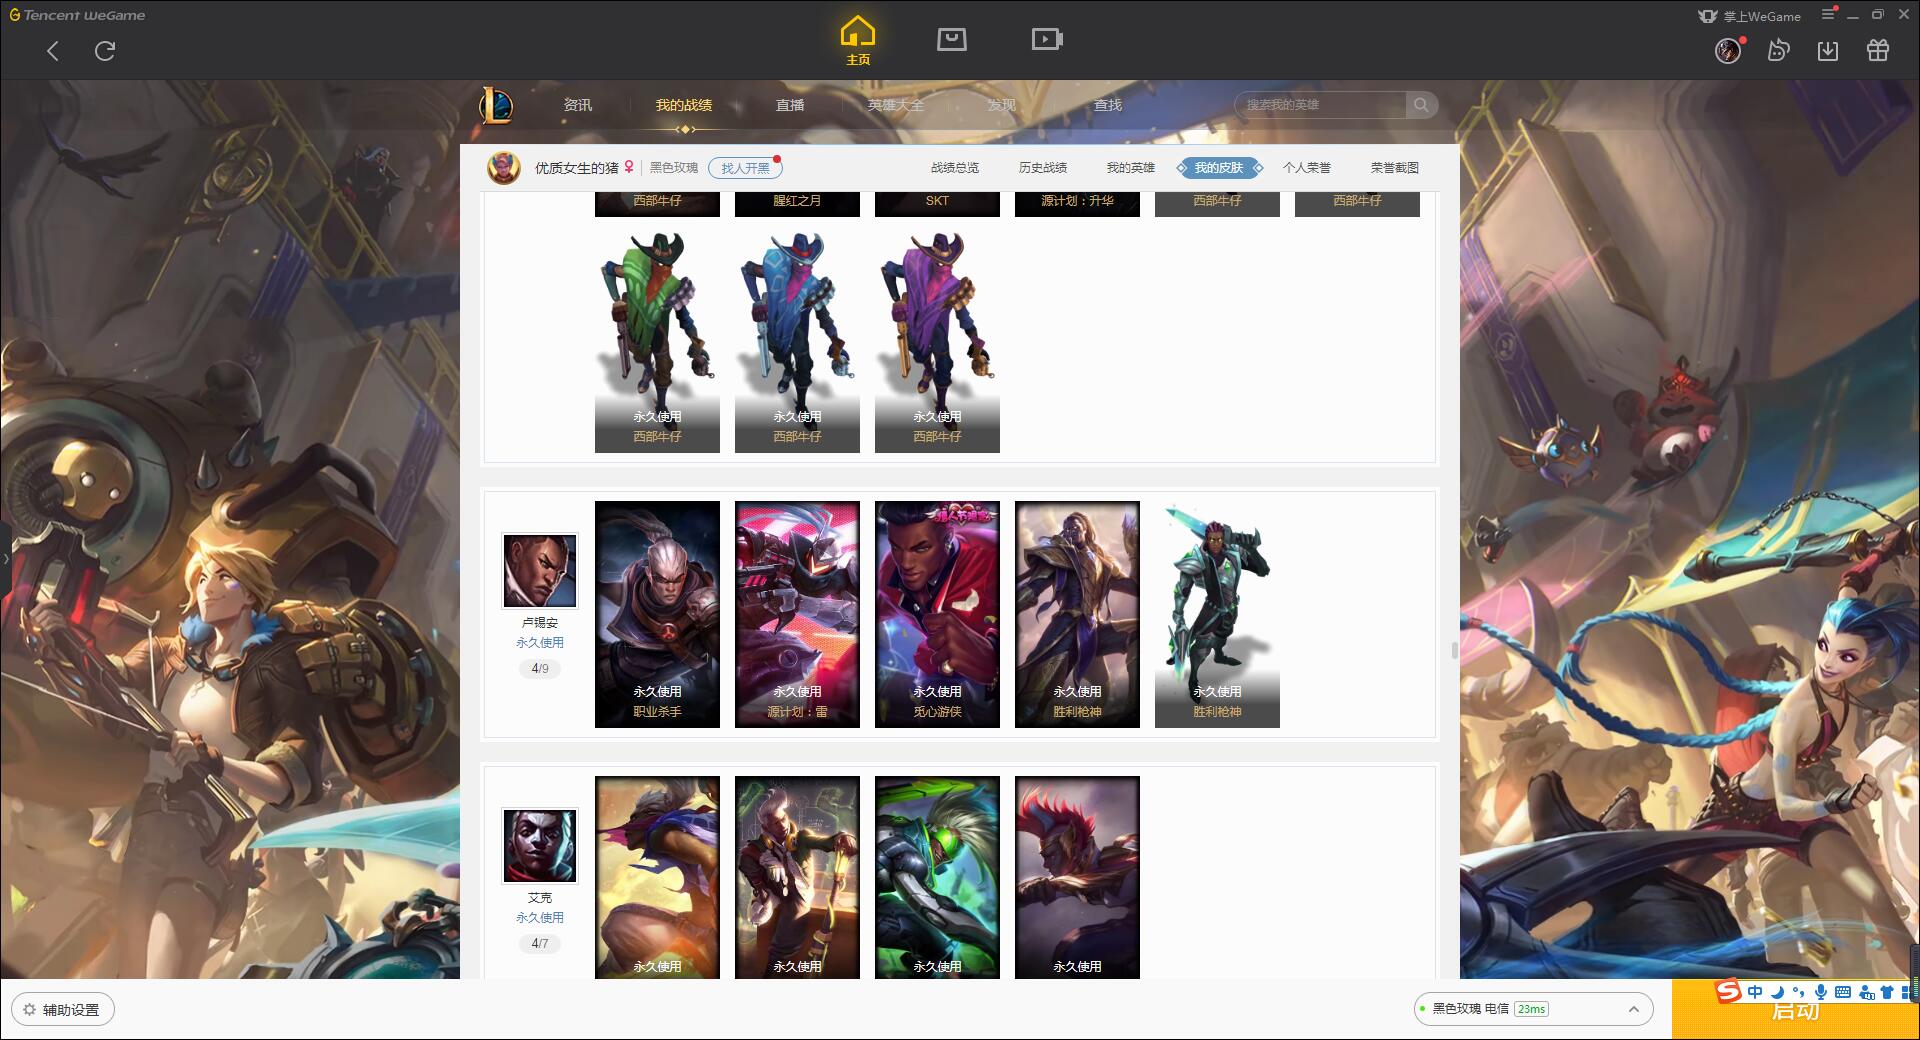Click the 4/9 skin count badge
1920x1040 pixels.
click(x=540, y=668)
